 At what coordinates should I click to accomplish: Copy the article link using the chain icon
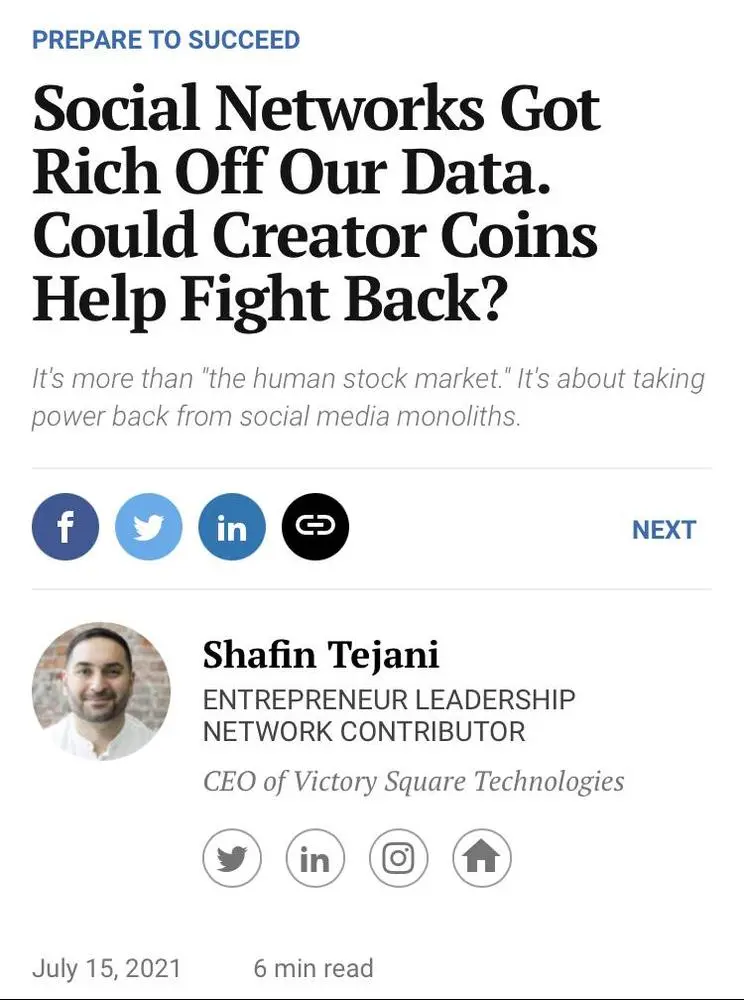315,525
